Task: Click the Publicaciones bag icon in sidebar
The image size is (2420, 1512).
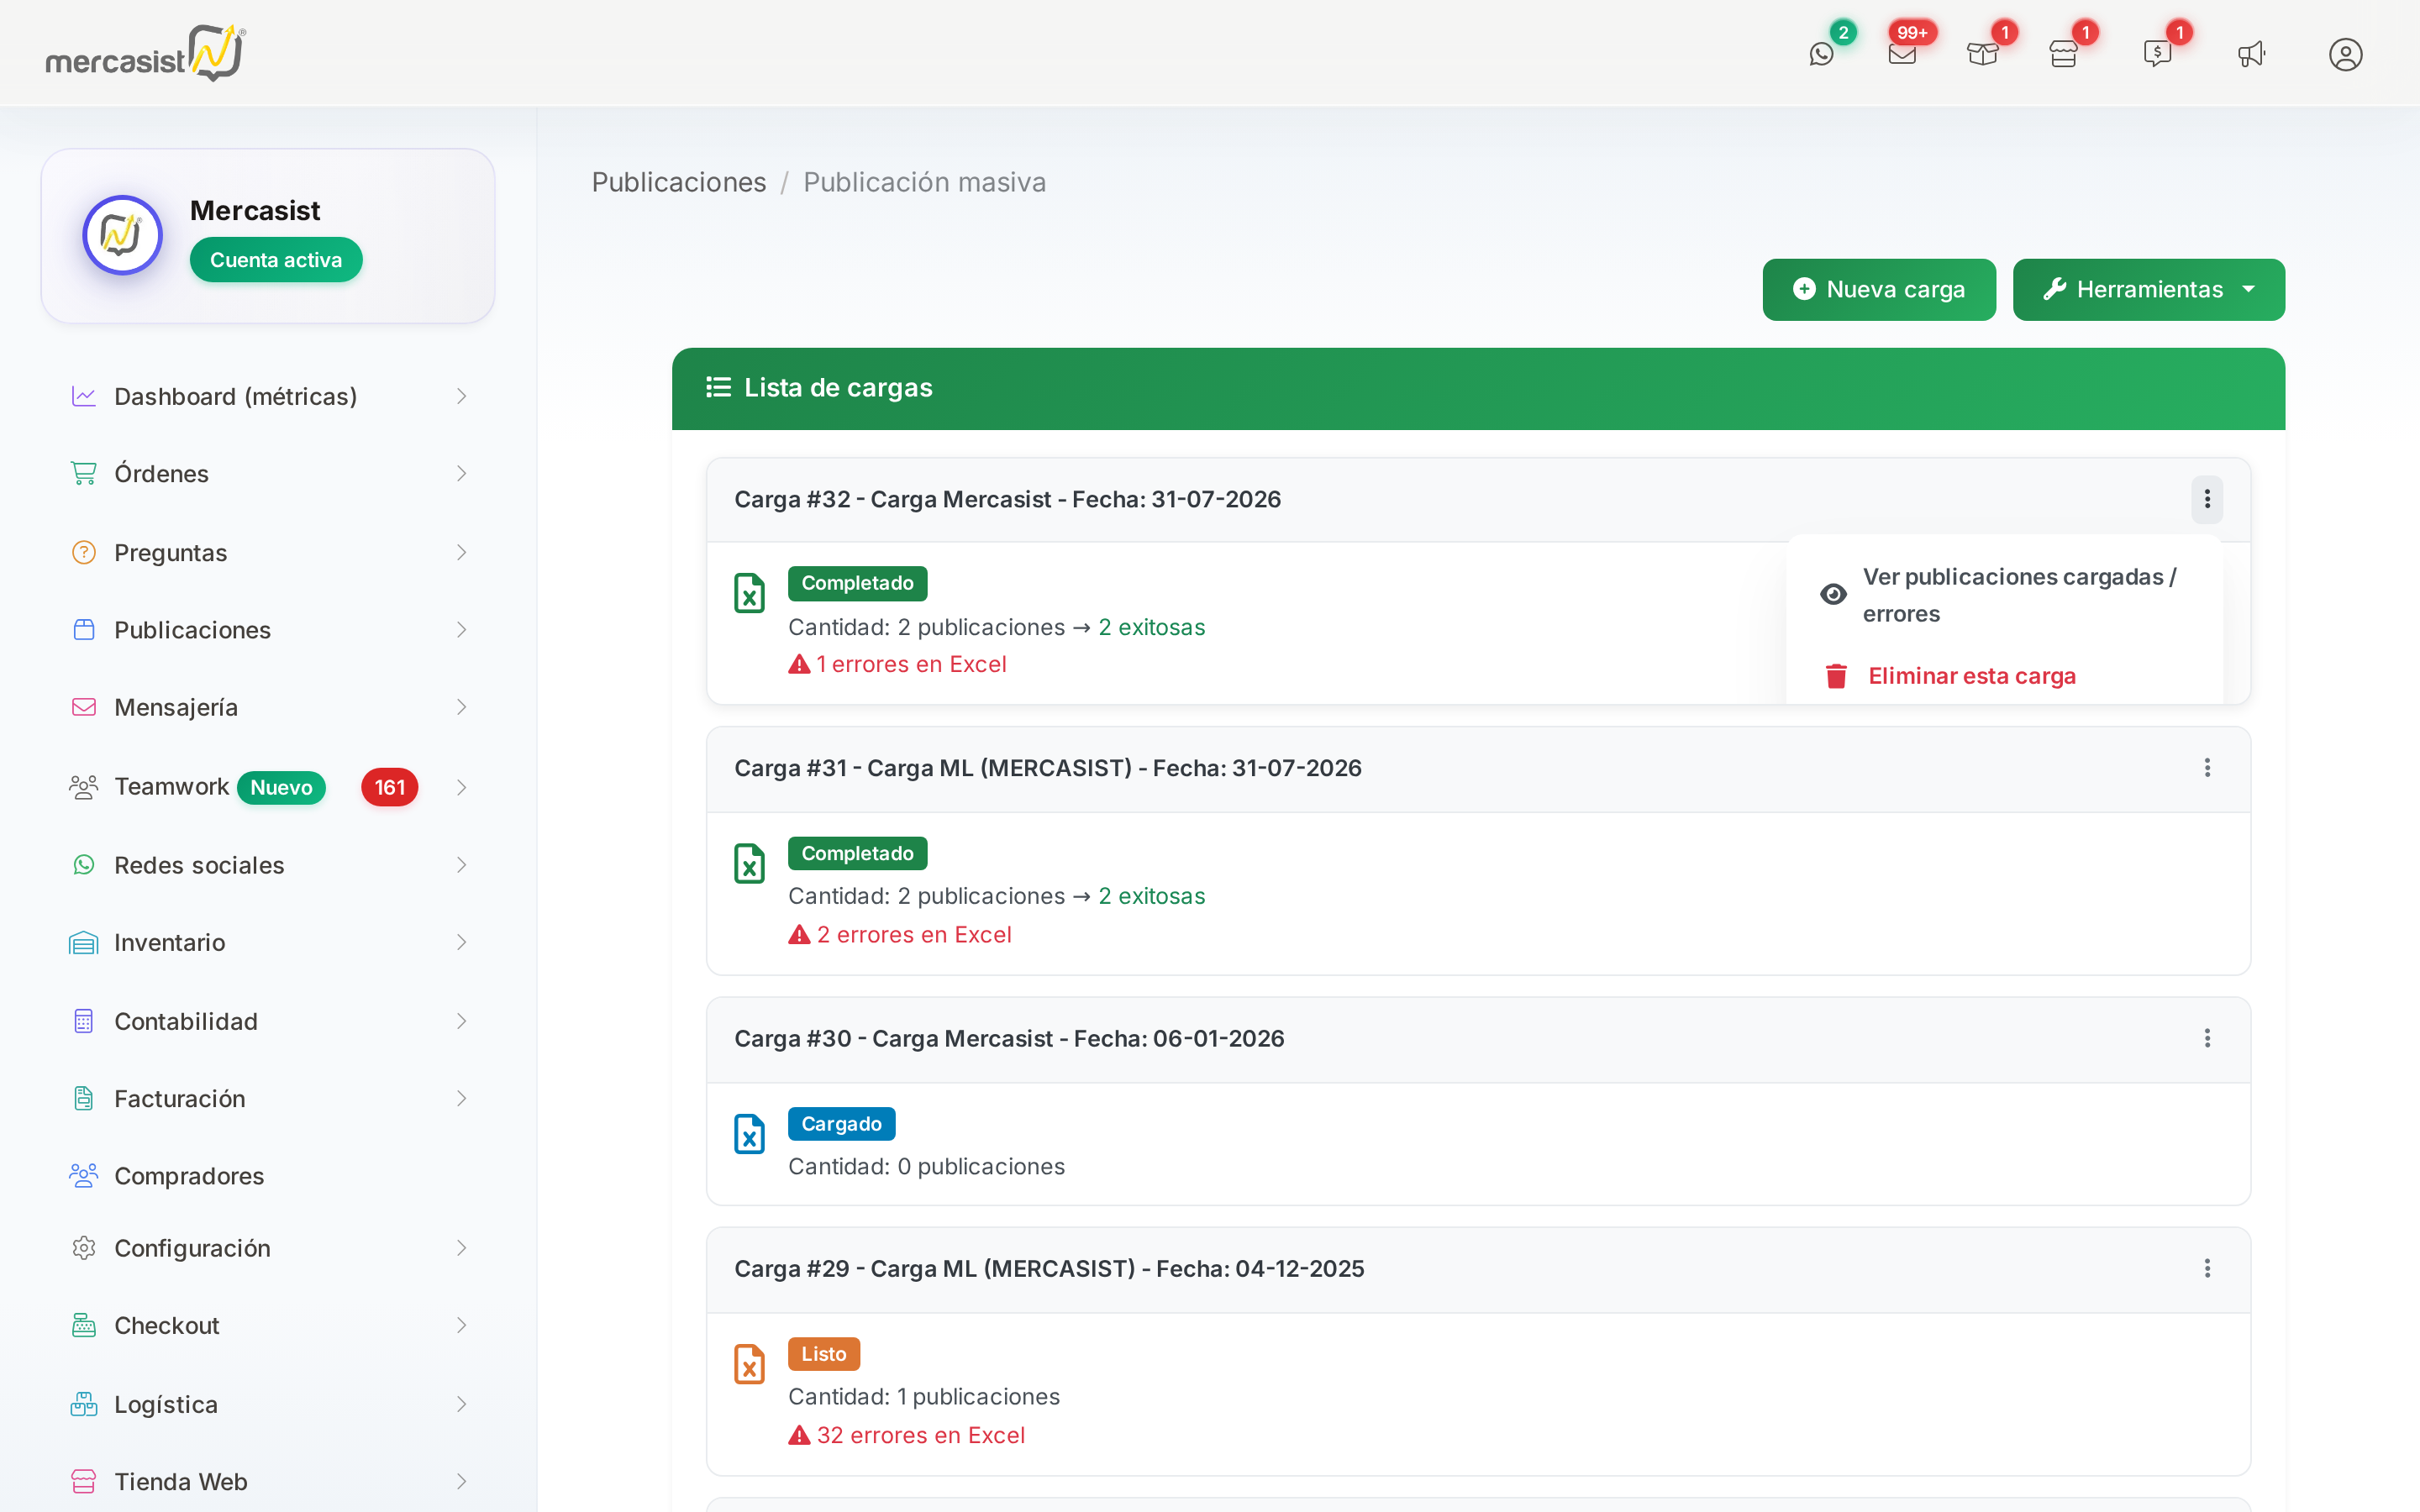Action: pos(84,629)
